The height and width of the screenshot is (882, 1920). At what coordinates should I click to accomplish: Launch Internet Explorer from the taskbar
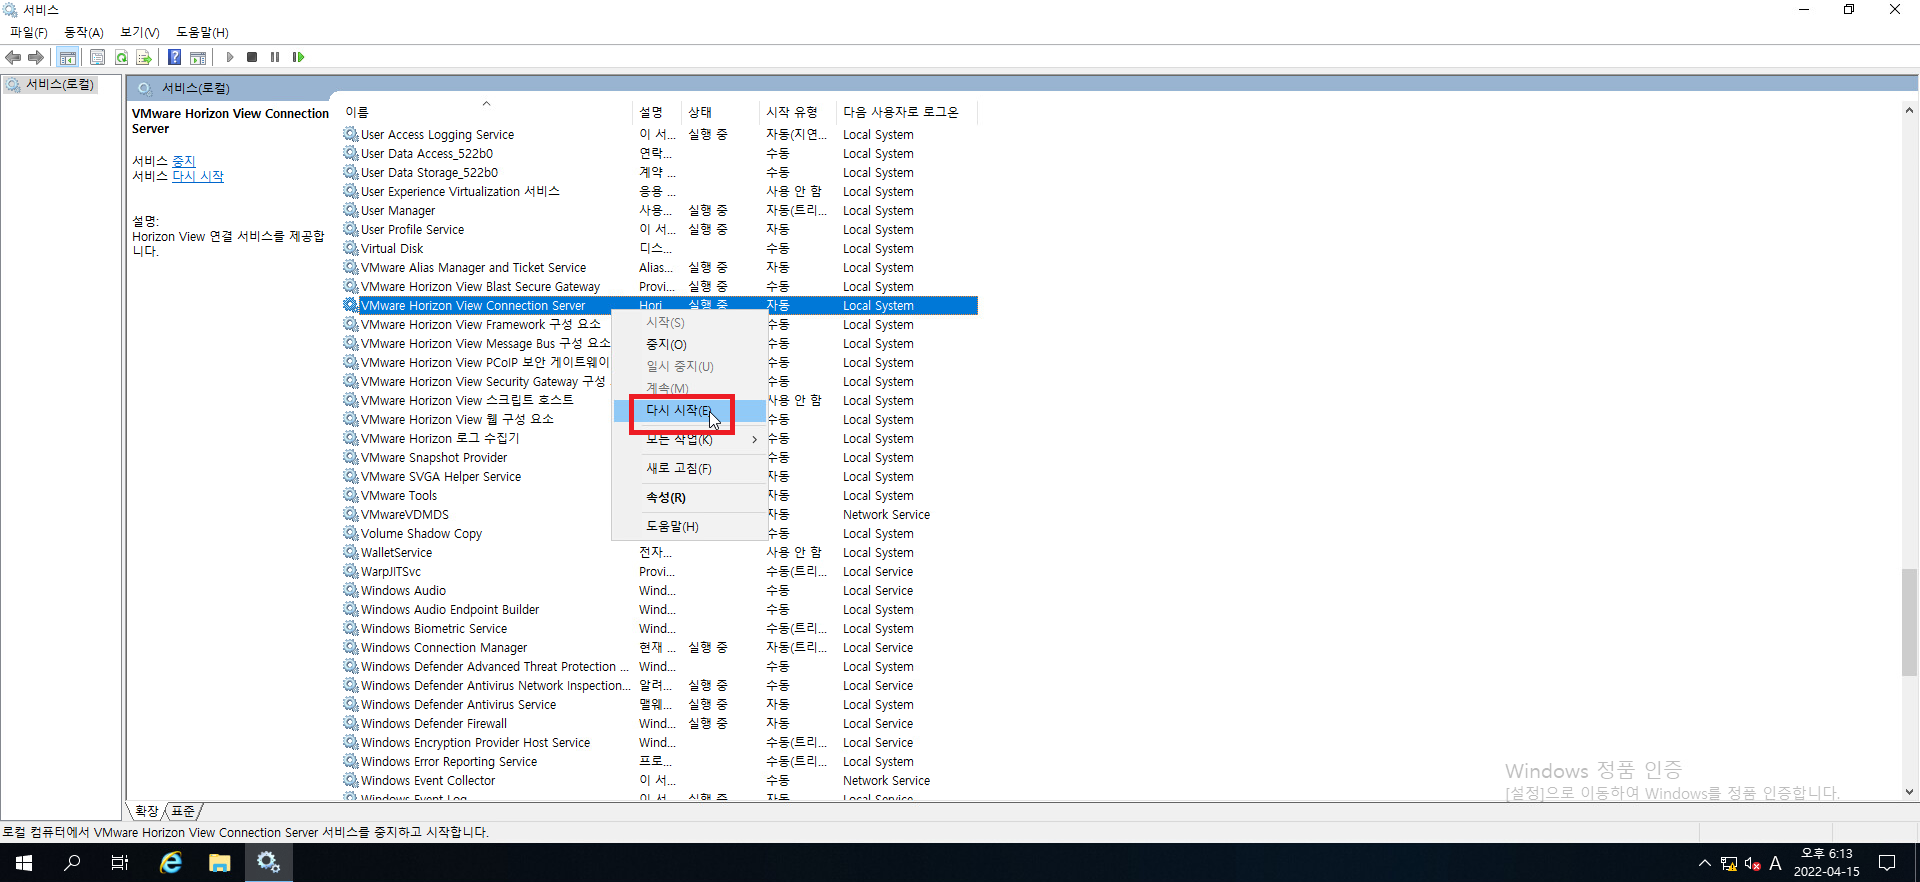pos(171,862)
